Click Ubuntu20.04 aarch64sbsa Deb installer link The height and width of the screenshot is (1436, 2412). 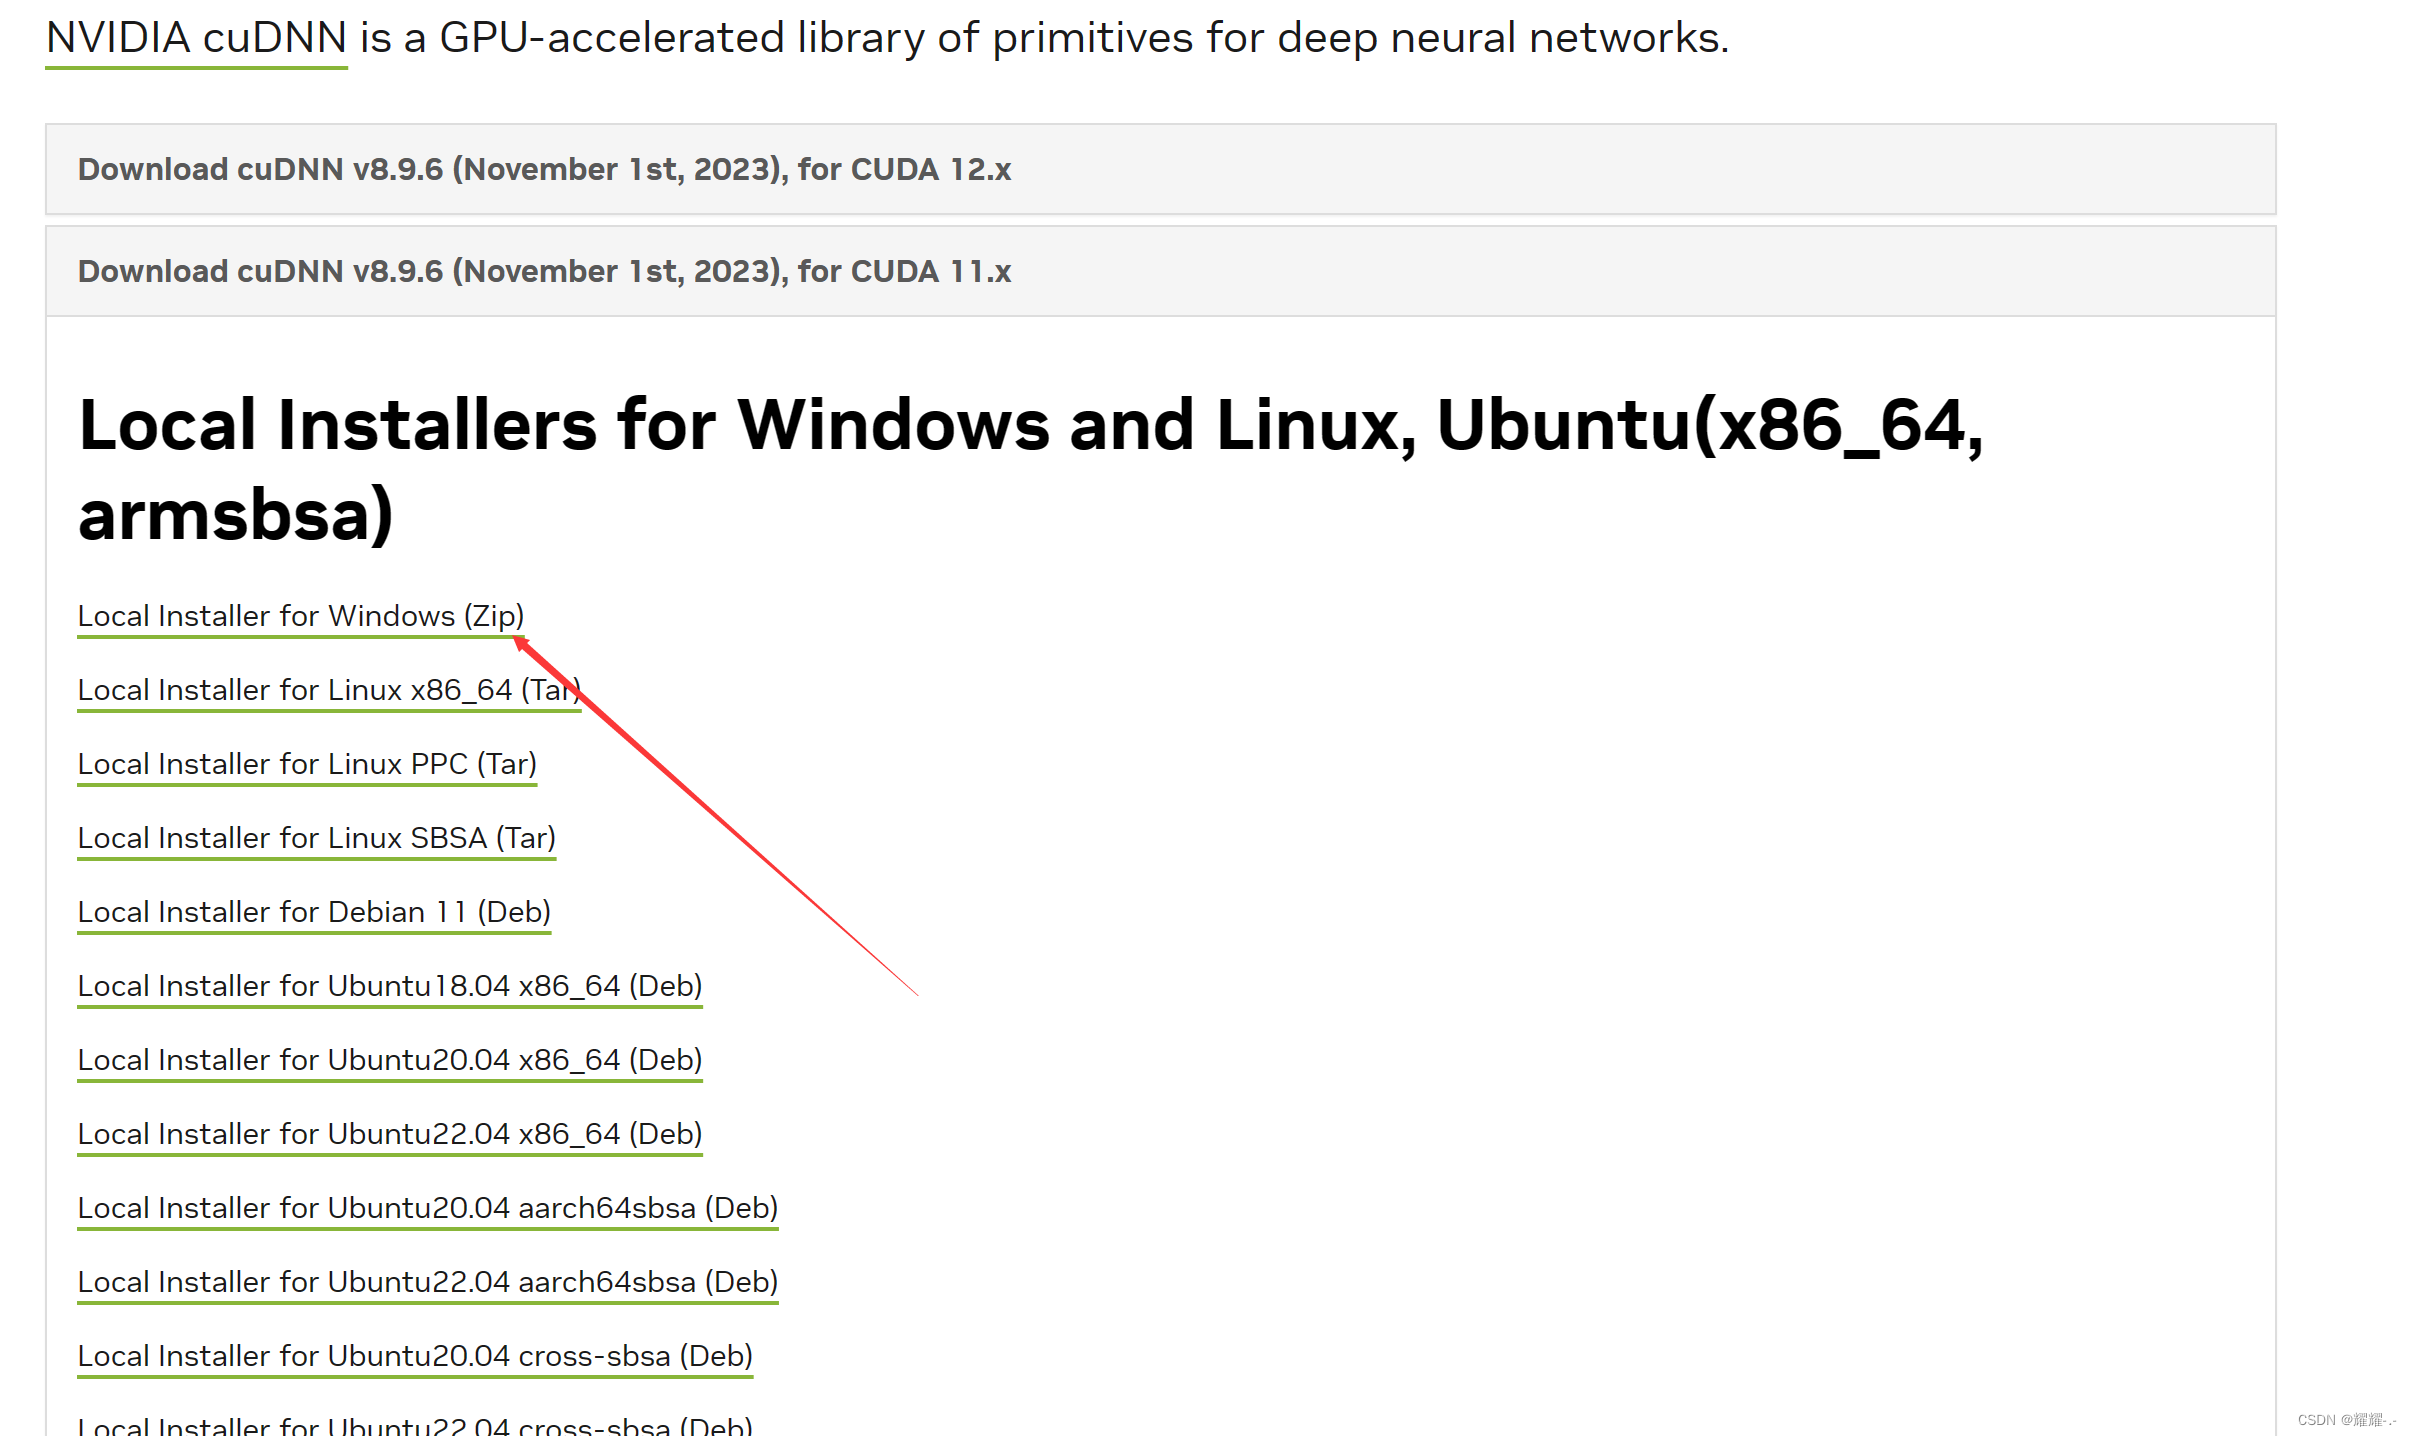pyautogui.click(x=427, y=1208)
